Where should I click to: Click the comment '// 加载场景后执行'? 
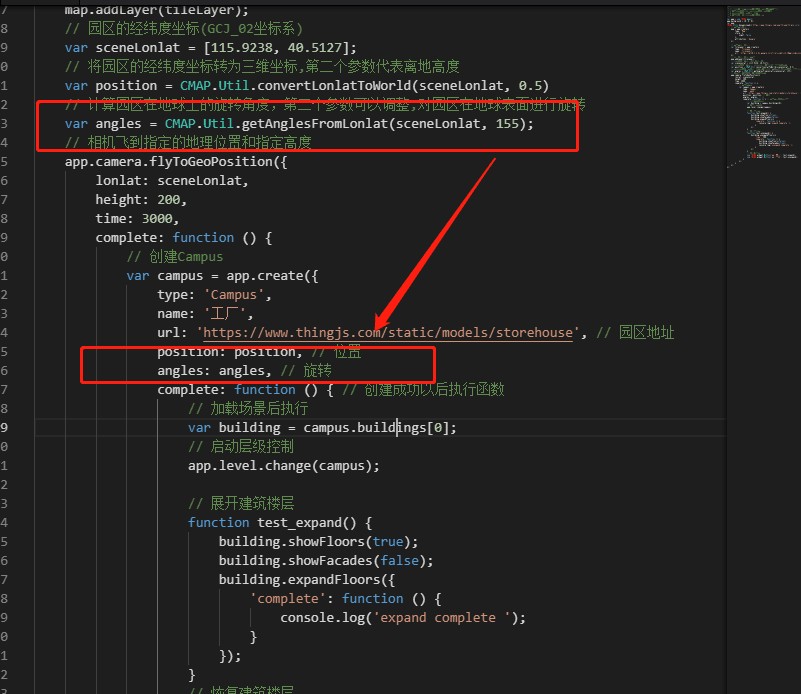tap(248, 409)
